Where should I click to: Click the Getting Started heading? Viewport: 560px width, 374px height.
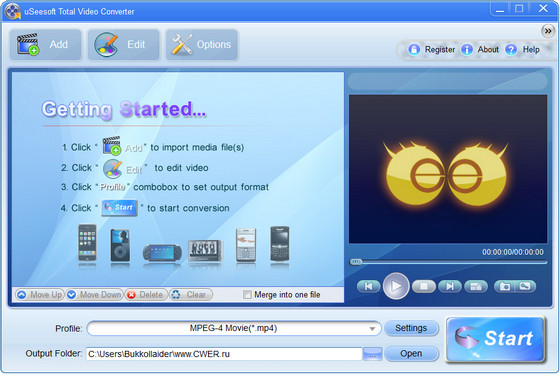click(124, 109)
